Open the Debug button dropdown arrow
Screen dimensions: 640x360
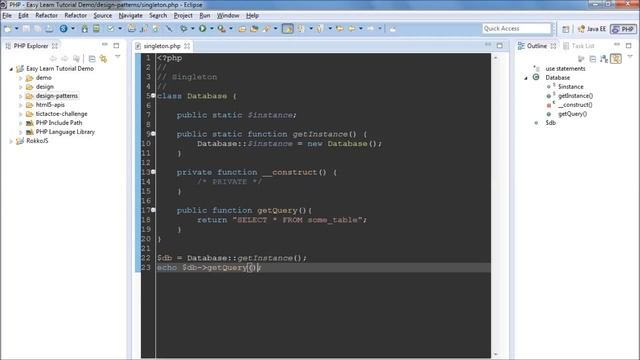click(x=192, y=29)
